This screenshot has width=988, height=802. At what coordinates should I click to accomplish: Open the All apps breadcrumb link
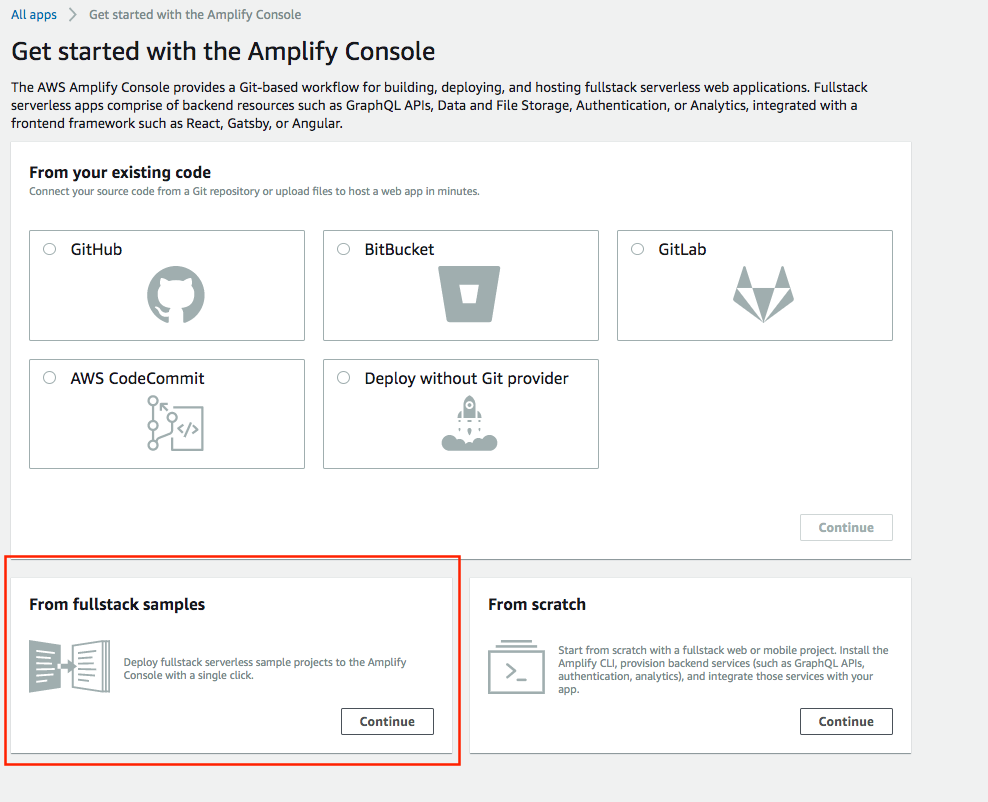point(34,14)
